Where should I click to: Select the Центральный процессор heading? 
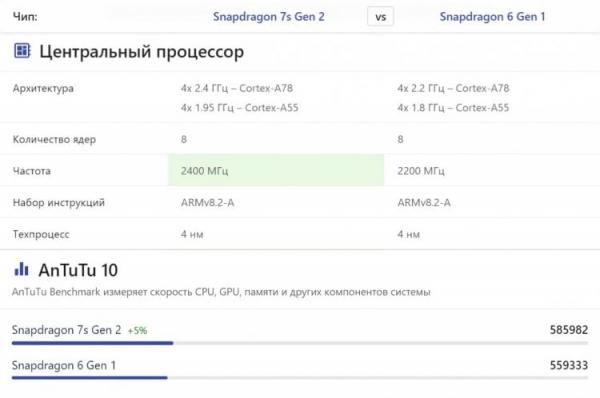[142, 51]
